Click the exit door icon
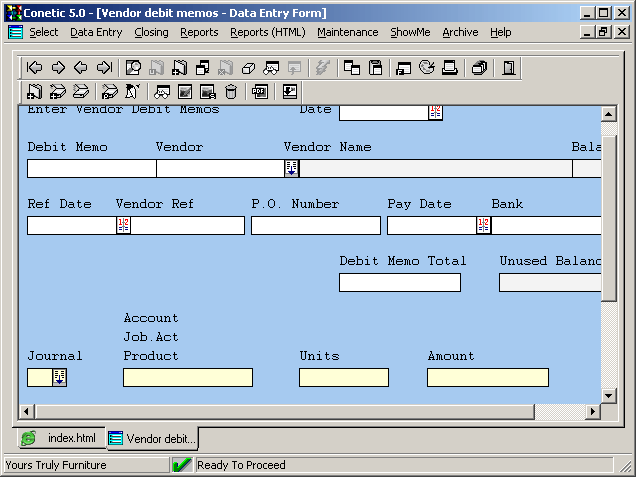The image size is (636, 477). 508,68
